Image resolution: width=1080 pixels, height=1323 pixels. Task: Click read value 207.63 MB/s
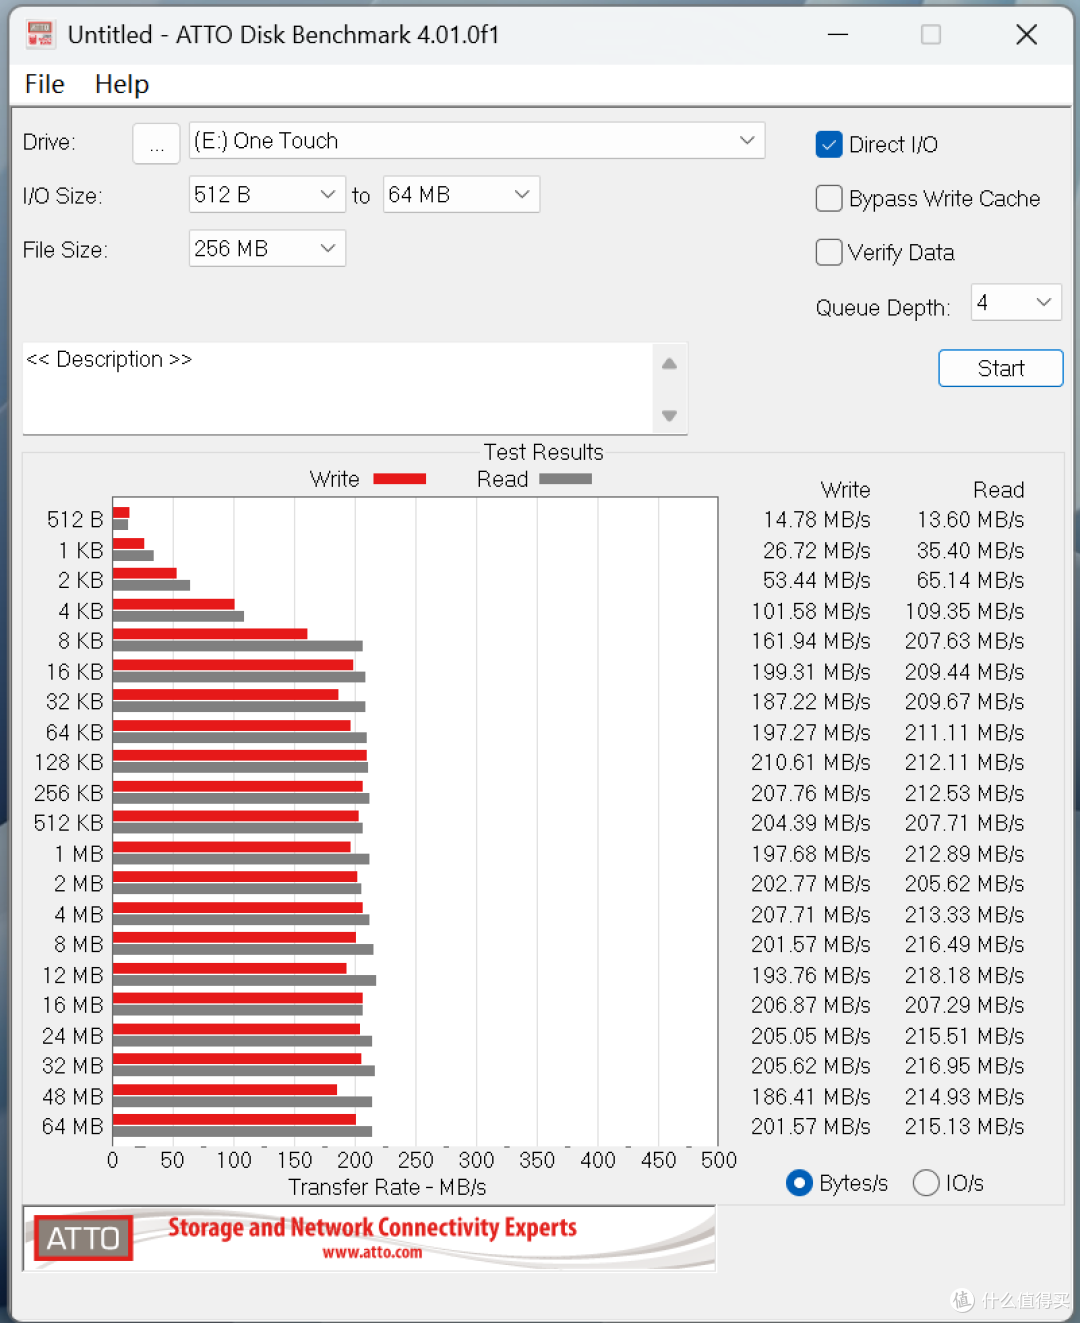pyautogui.click(x=965, y=641)
